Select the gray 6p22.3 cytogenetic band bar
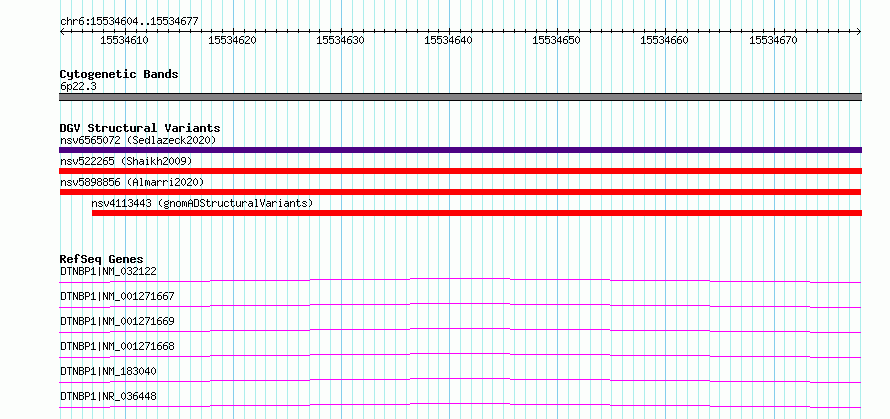 460,97
